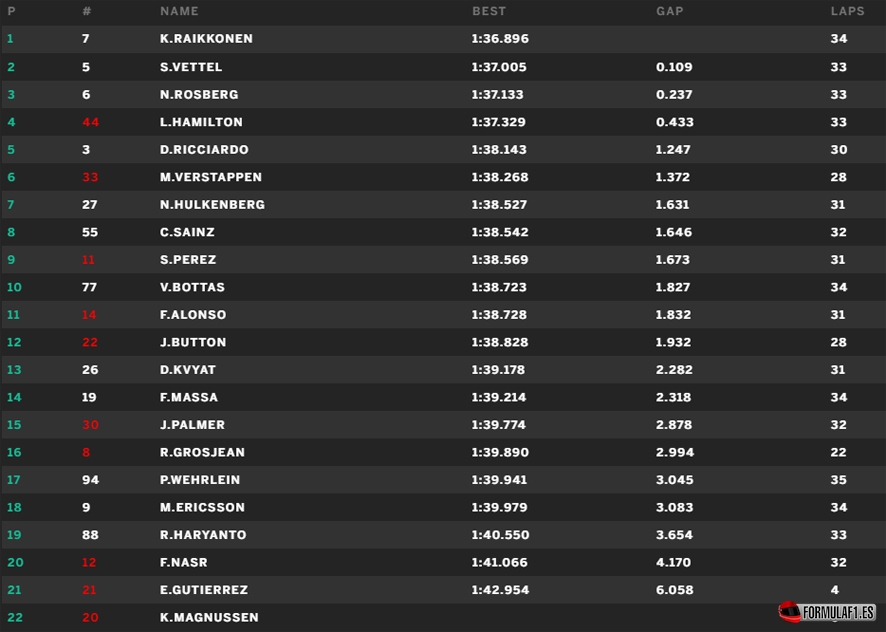Select the NAME column header
This screenshot has height=632, width=886.
coord(179,11)
